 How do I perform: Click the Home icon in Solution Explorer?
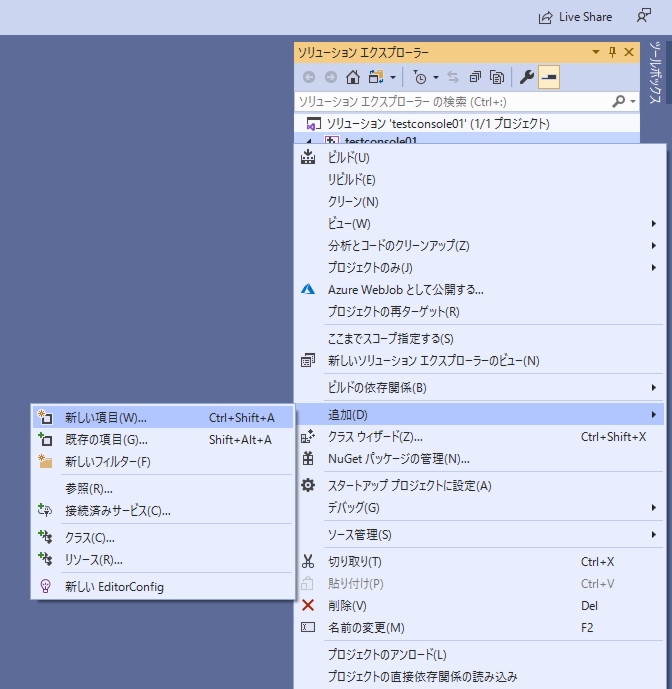pyautogui.click(x=352, y=77)
